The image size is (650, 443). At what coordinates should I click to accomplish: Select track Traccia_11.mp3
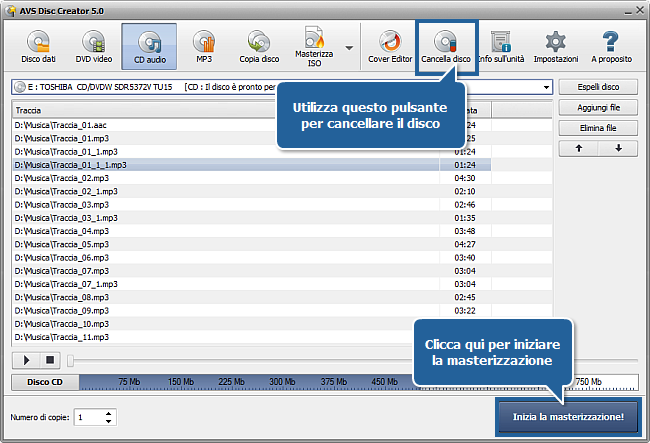coord(213,337)
